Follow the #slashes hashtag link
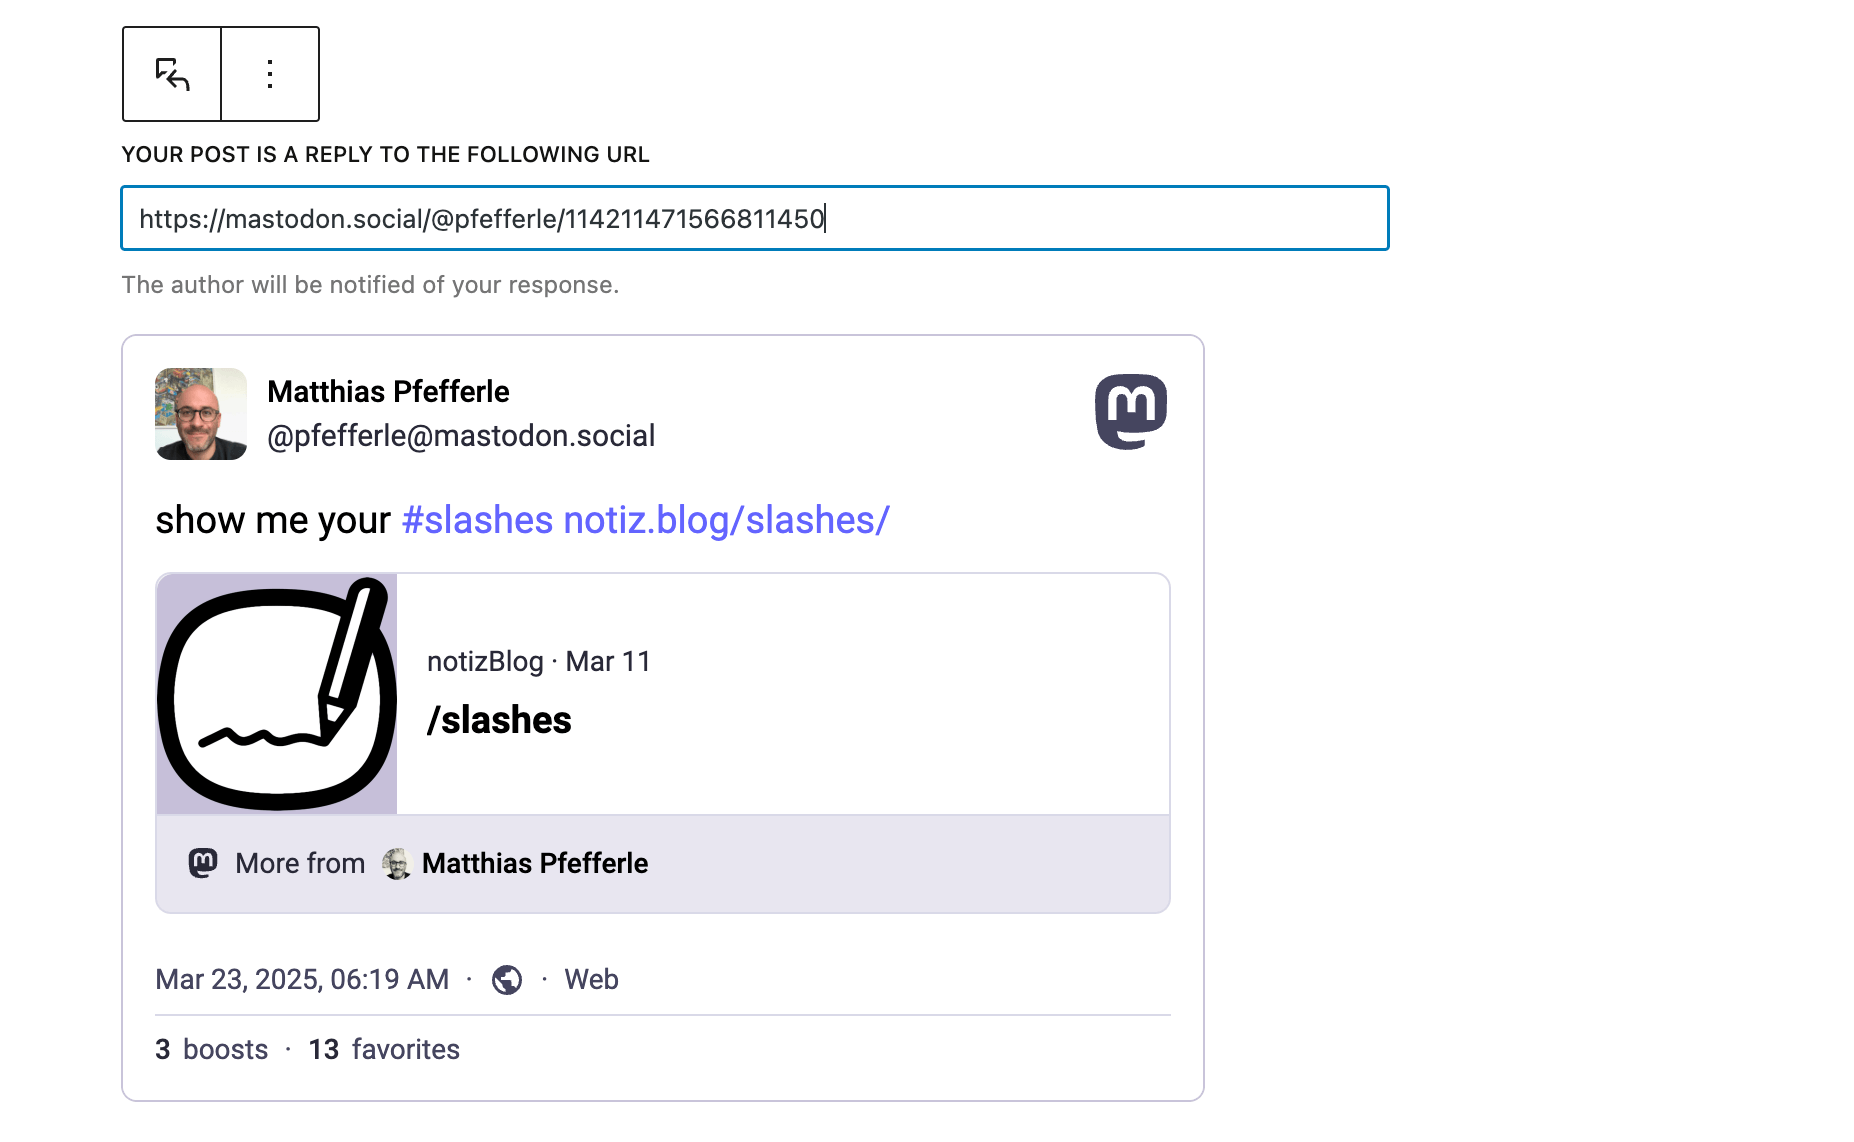Screen dimensions: 1854x1142 click(x=477, y=520)
